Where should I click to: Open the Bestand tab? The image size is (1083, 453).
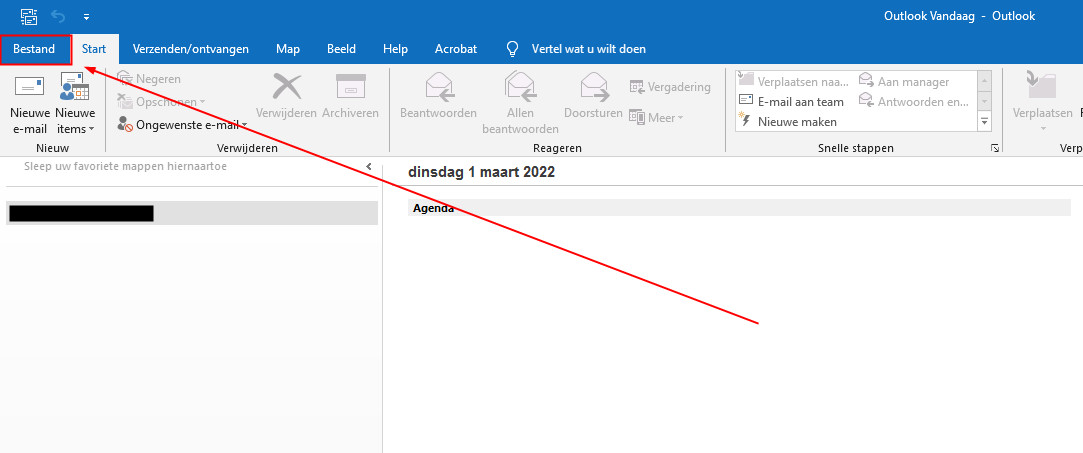coord(35,49)
